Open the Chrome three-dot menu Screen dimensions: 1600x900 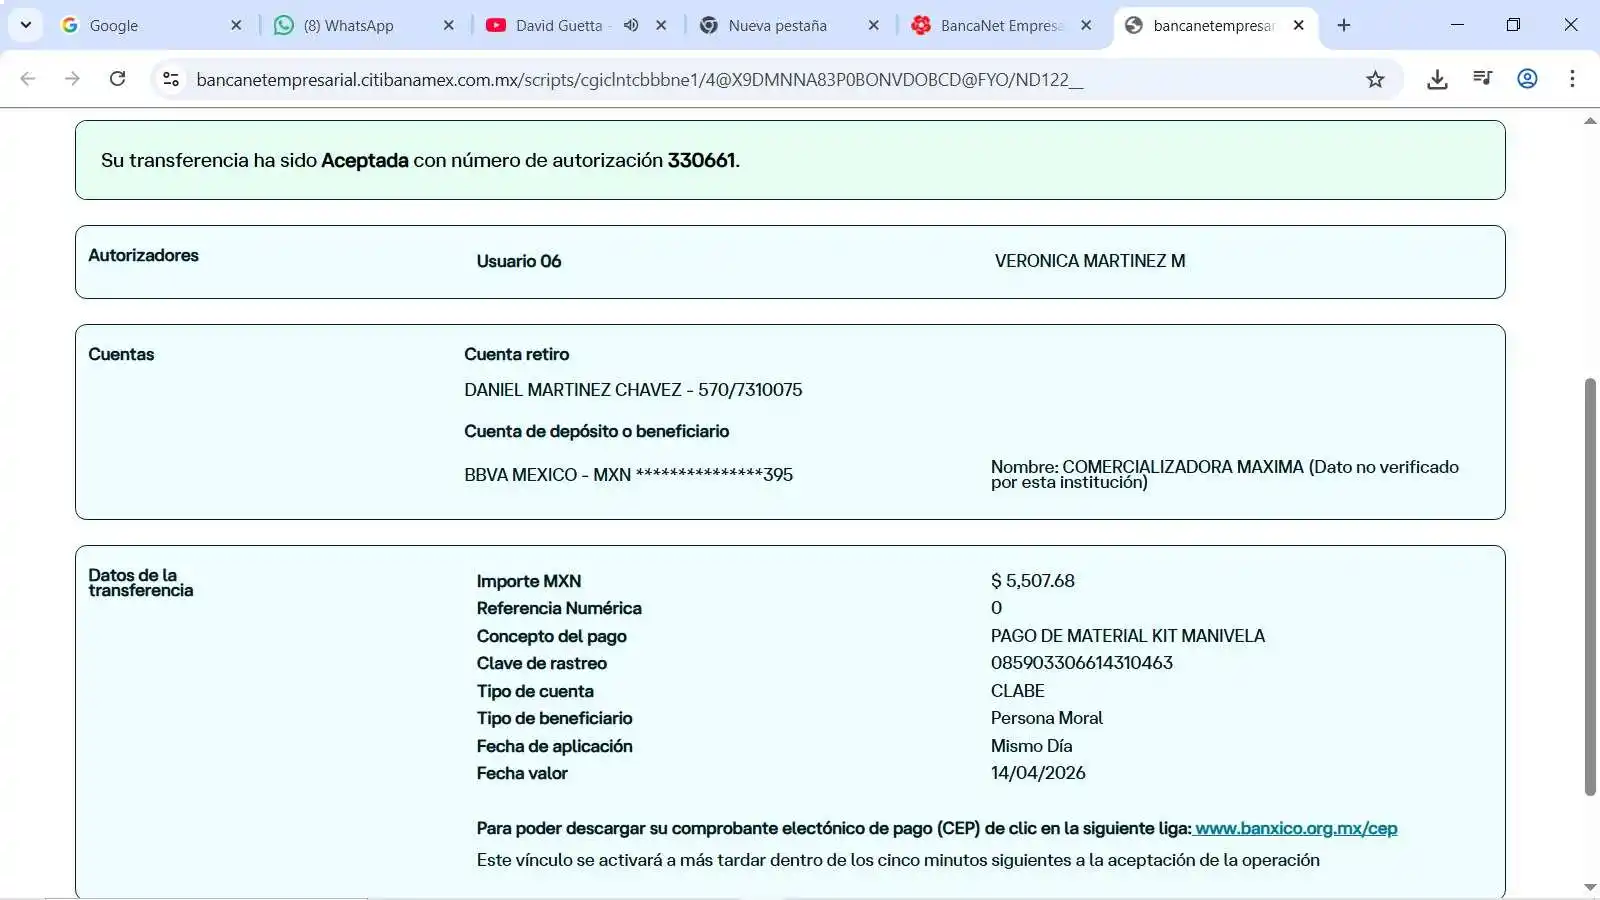[x=1572, y=79]
